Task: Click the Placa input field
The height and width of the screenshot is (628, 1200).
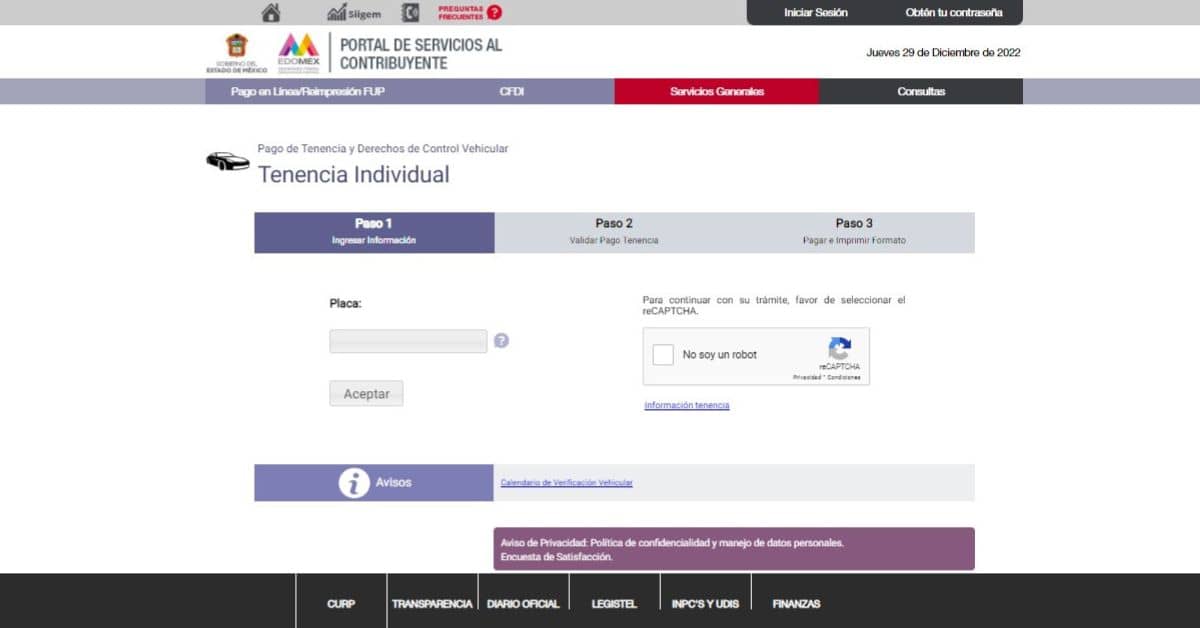Action: click(x=408, y=341)
